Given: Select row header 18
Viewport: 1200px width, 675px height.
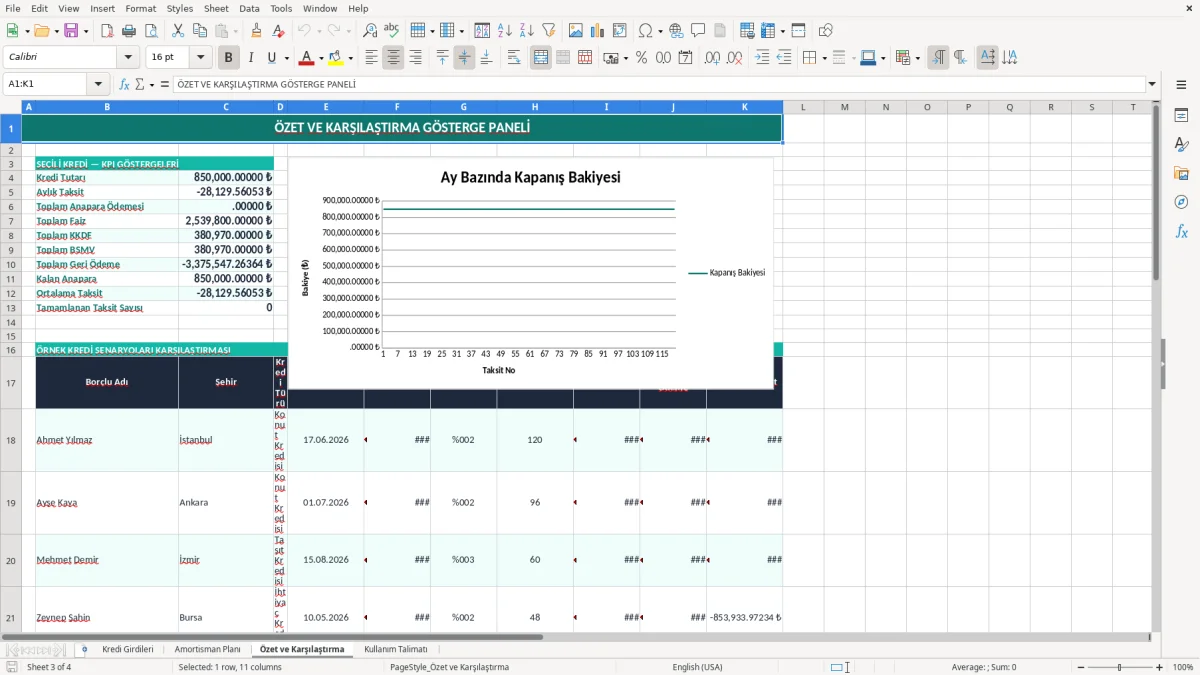Looking at the screenshot, I should (10, 440).
